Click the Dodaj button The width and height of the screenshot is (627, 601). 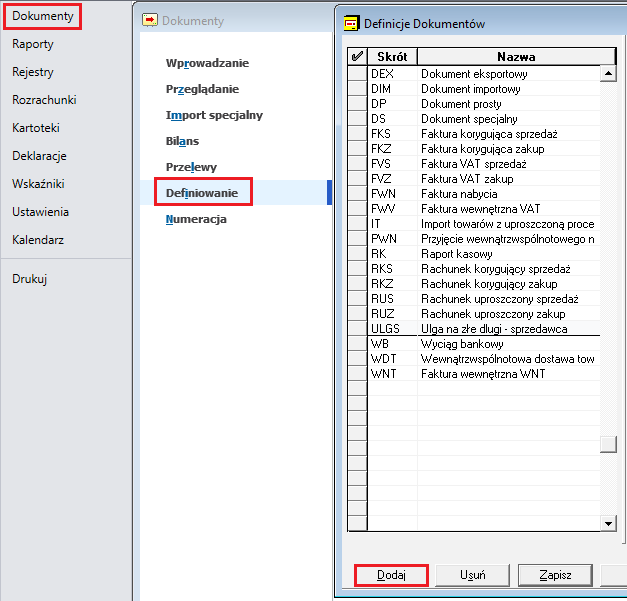click(x=391, y=575)
